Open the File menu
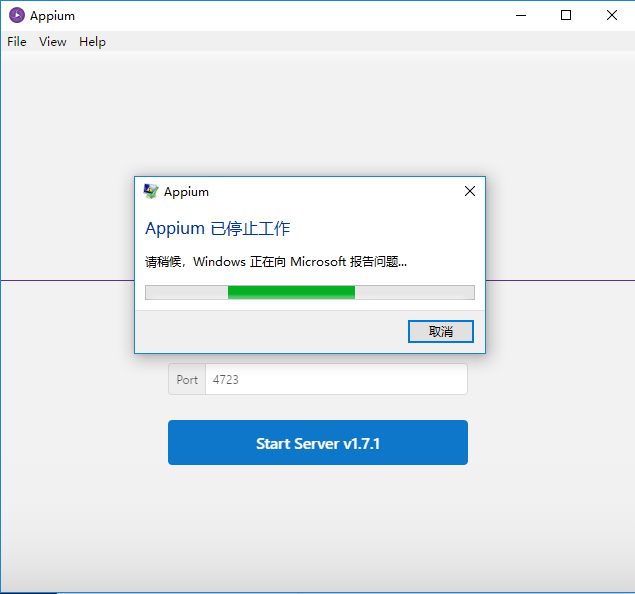The width and height of the screenshot is (635, 594). pyautogui.click(x=17, y=42)
